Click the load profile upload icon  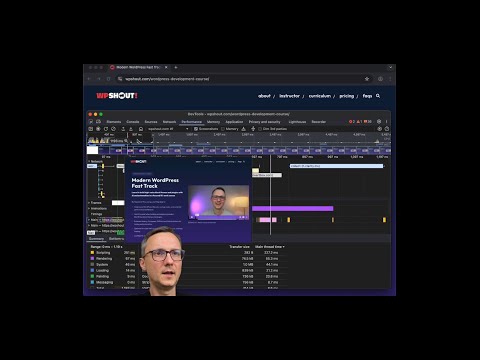(x=123, y=129)
